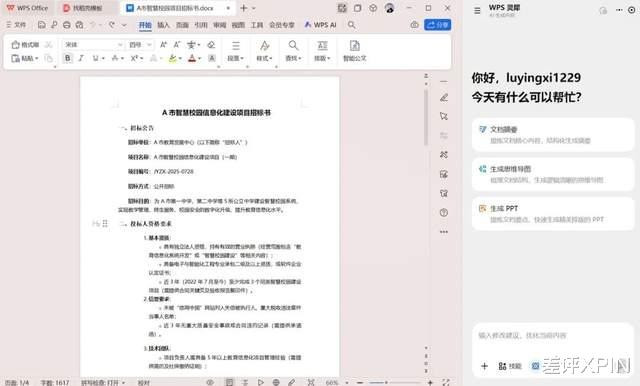Click the search icon beside WPS AI

pos(351,25)
